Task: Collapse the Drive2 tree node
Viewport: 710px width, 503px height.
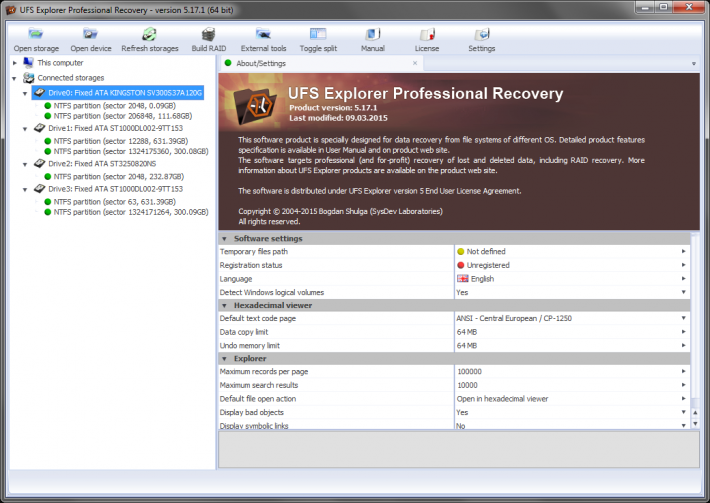Action: (25, 164)
